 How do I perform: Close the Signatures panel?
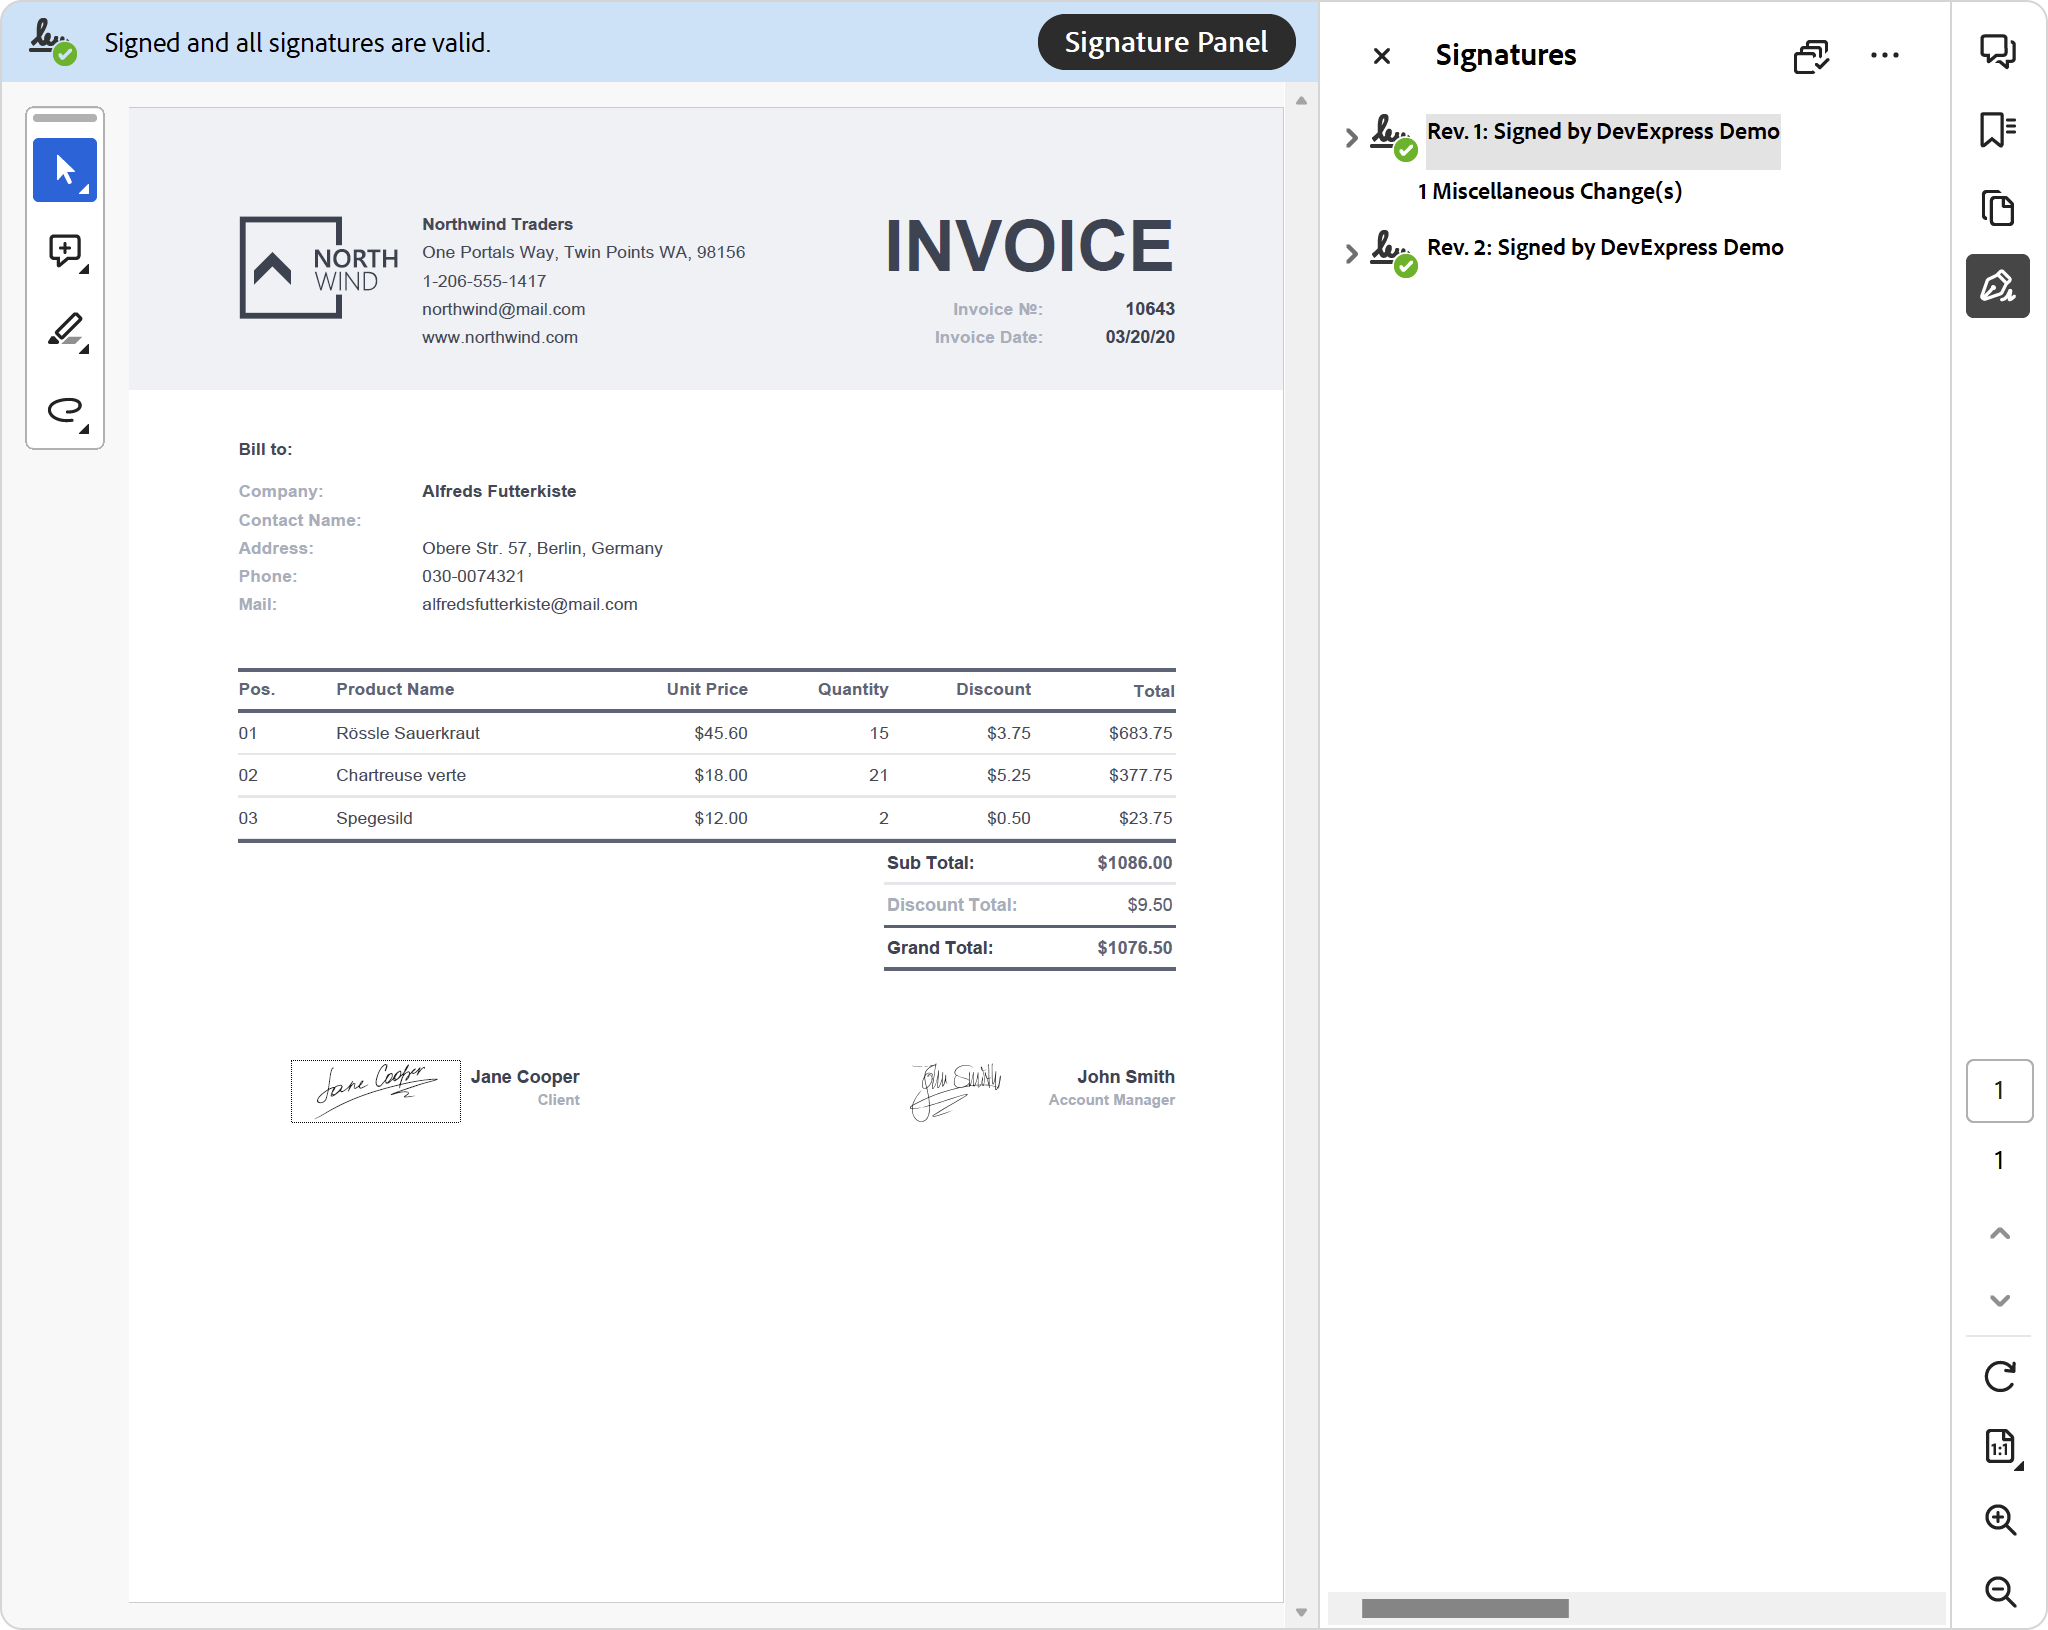click(1379, 55)
